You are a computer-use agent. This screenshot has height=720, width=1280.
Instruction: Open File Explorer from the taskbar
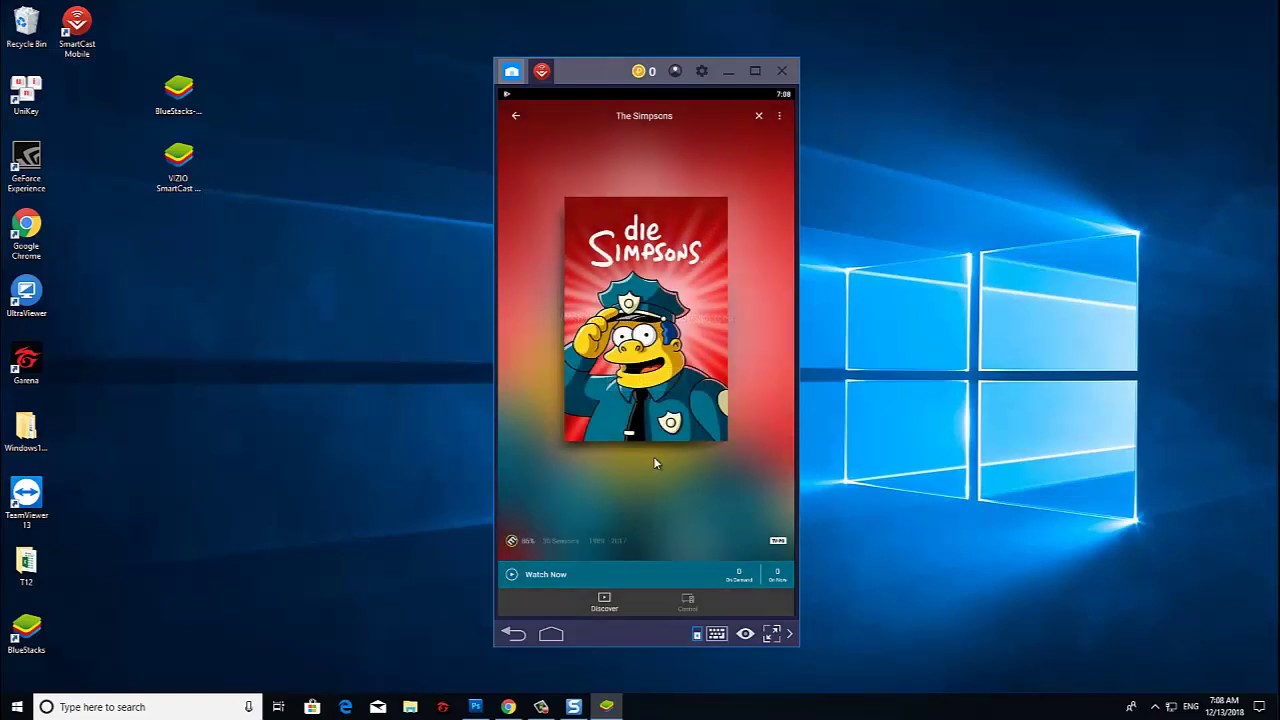click(x=410, y=707)
